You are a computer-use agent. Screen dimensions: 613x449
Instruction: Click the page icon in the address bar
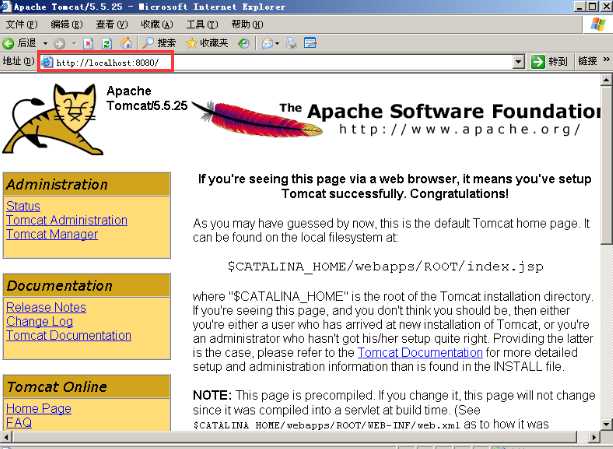click(x=47, y=62)
